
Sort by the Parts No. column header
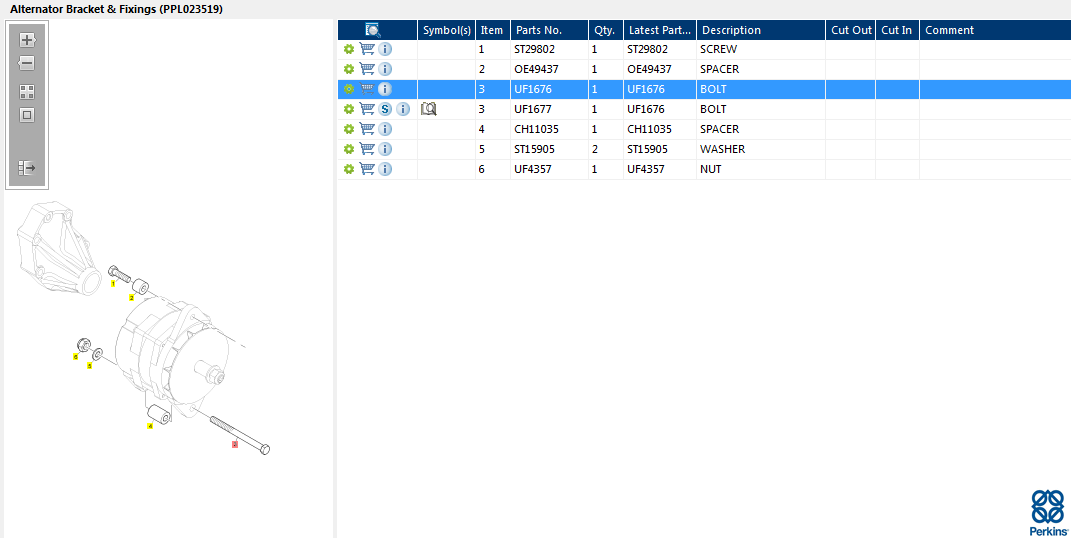[549, 30]
